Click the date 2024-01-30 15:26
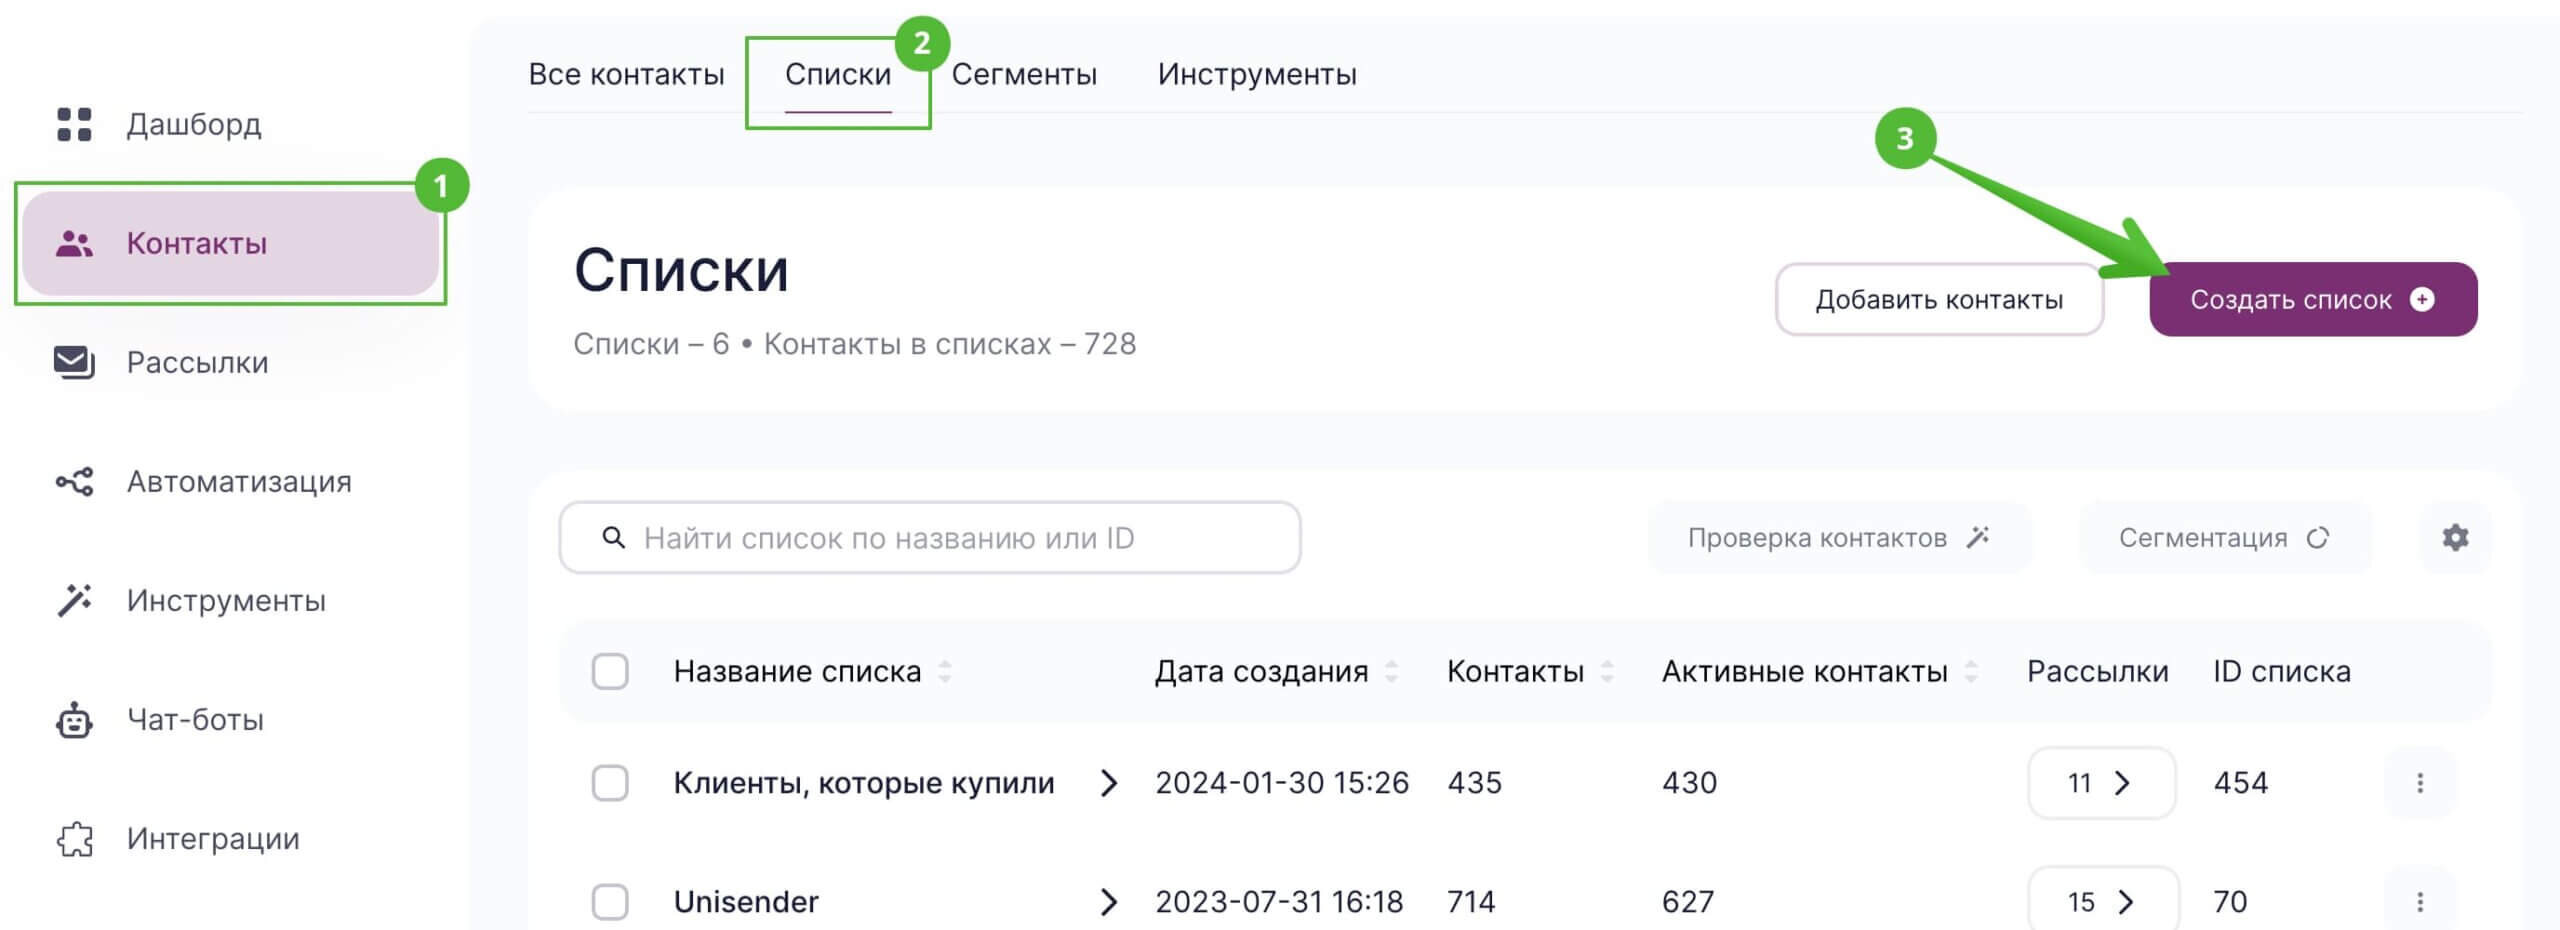The image size is (2560, 930). [x=1282, y=783]
